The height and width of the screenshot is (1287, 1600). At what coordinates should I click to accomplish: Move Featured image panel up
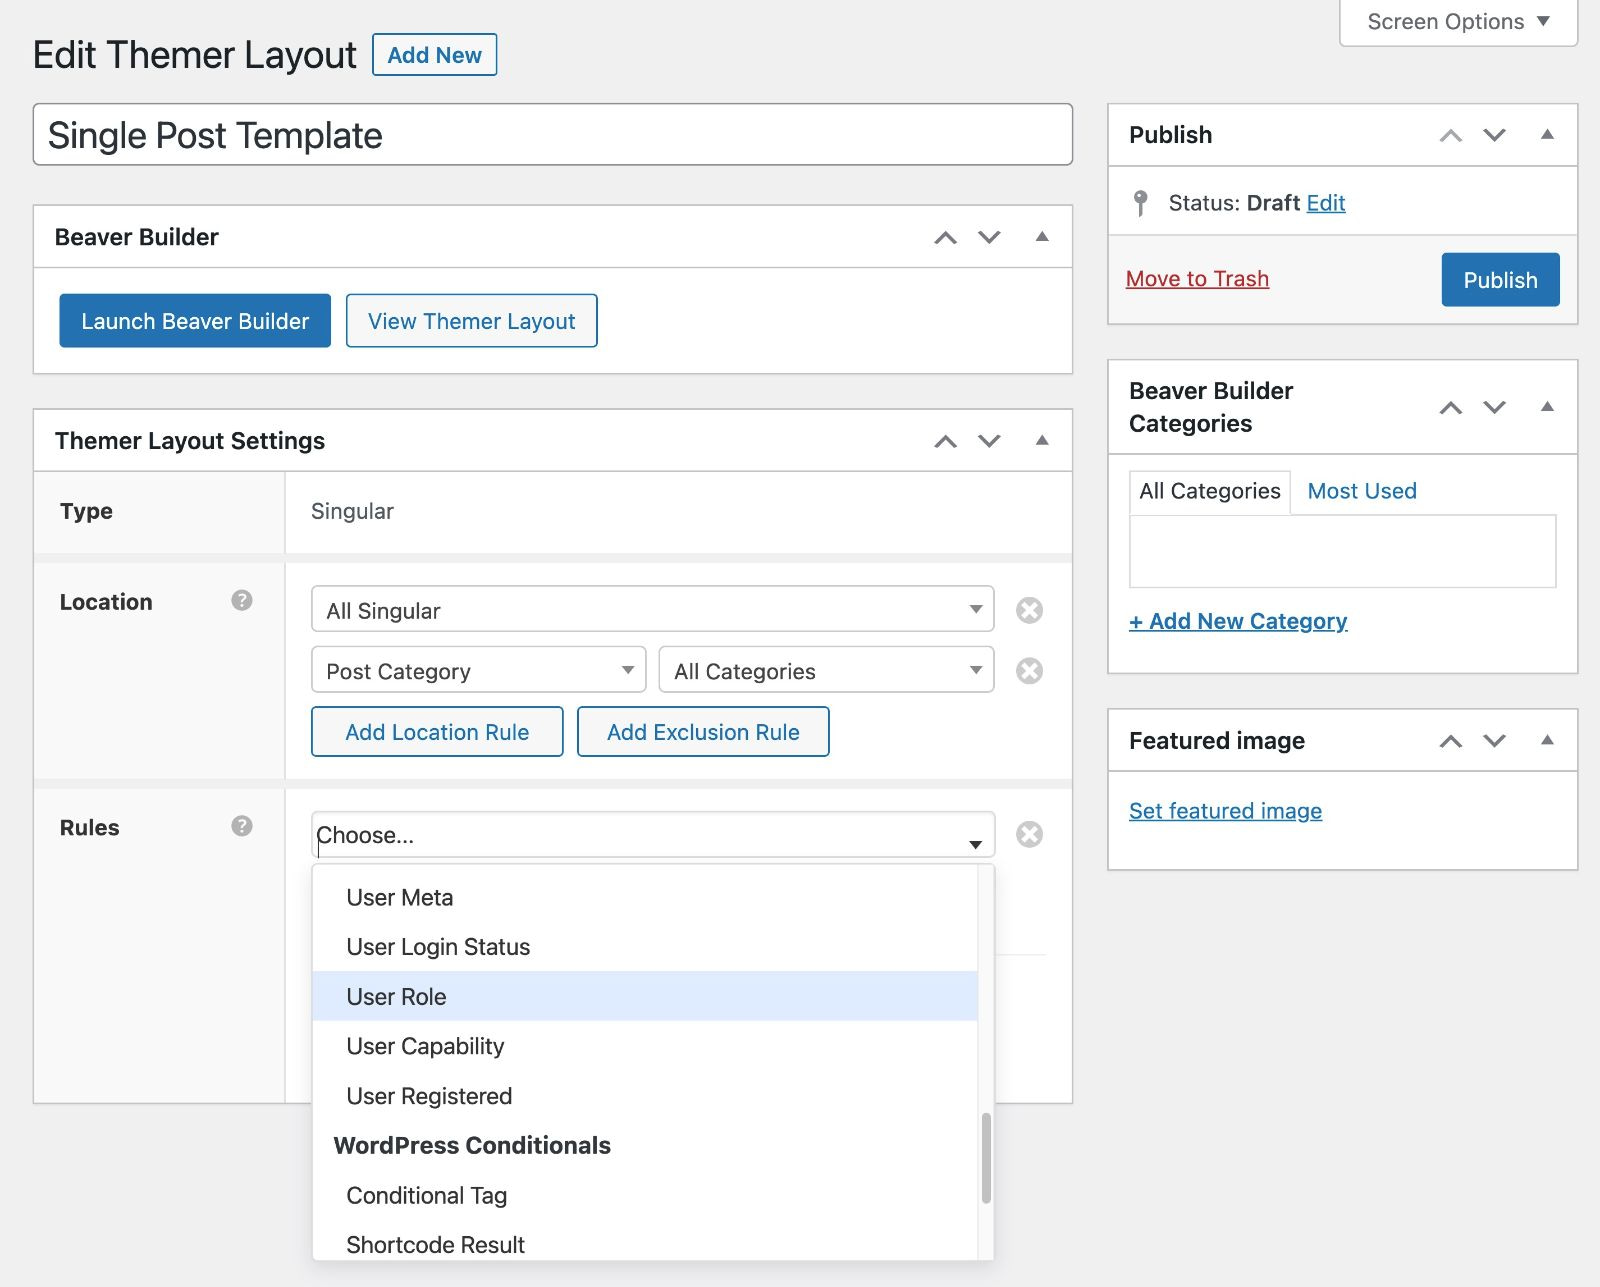(1450, 741)
